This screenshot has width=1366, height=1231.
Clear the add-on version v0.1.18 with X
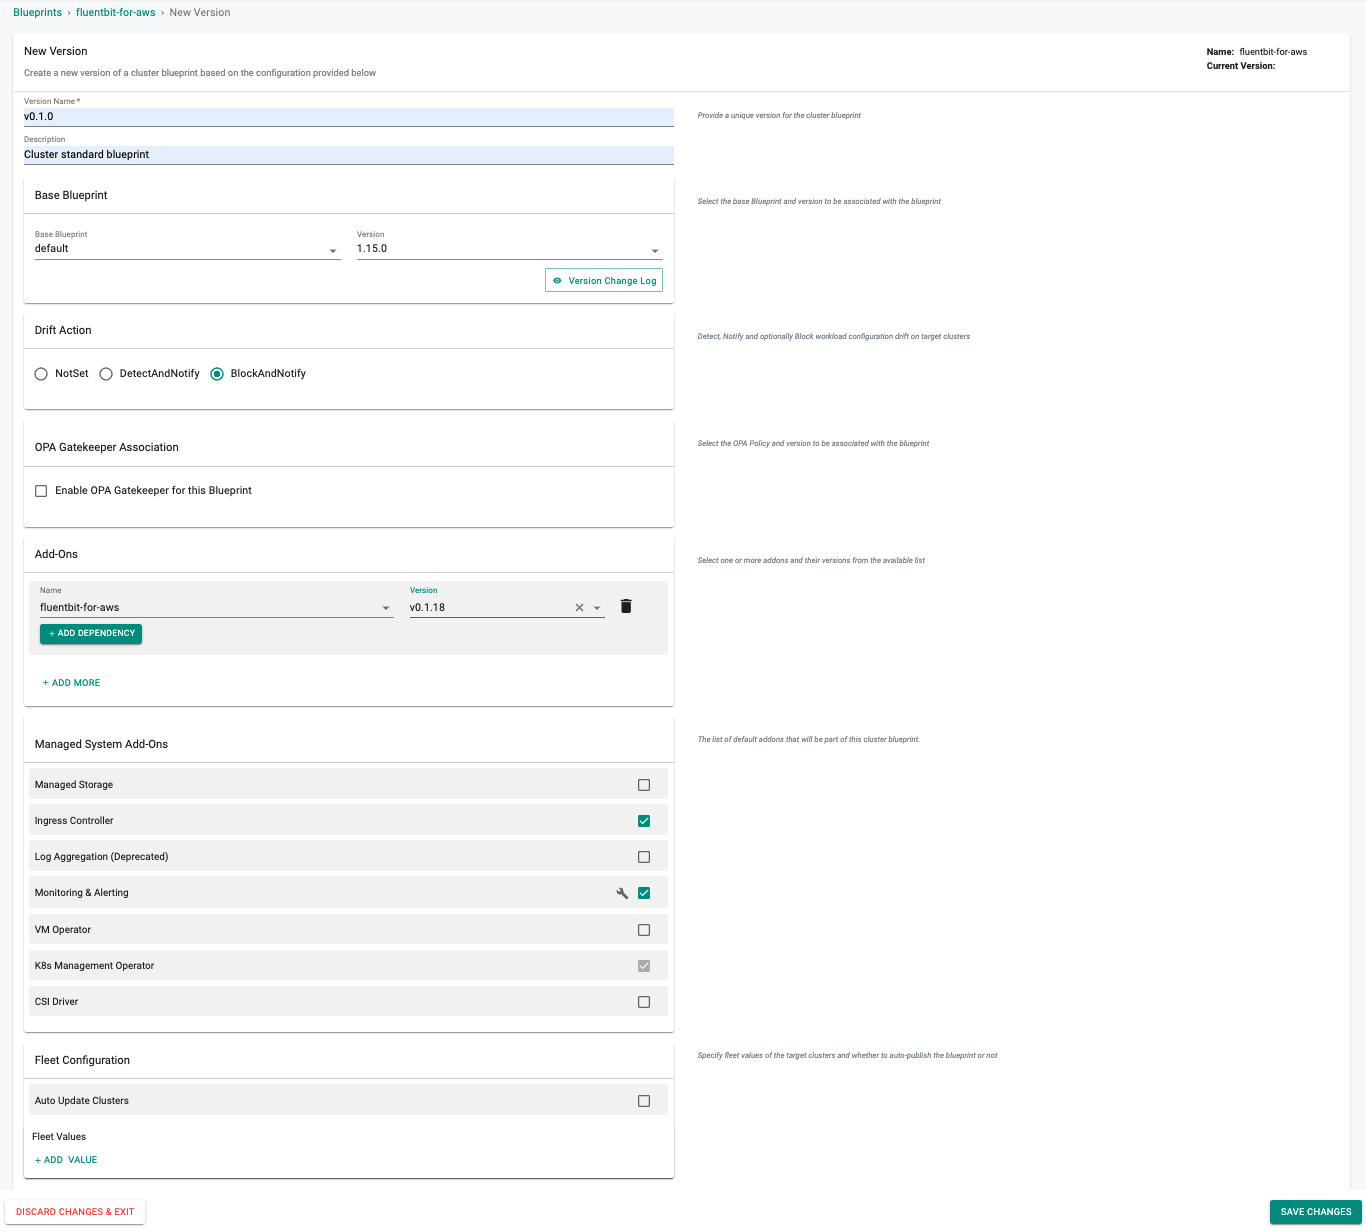(x=579, y=607)
